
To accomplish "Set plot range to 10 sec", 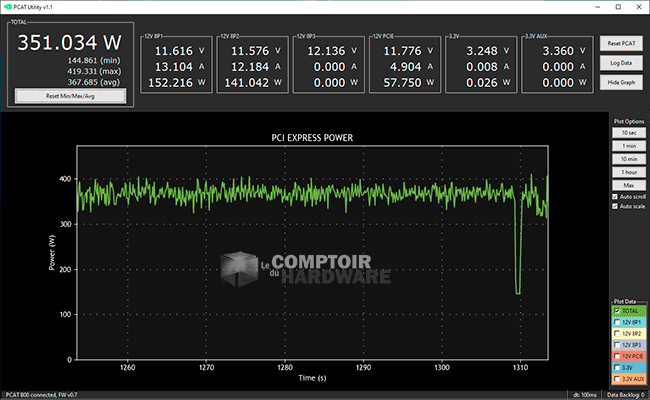I will [627, 132].
